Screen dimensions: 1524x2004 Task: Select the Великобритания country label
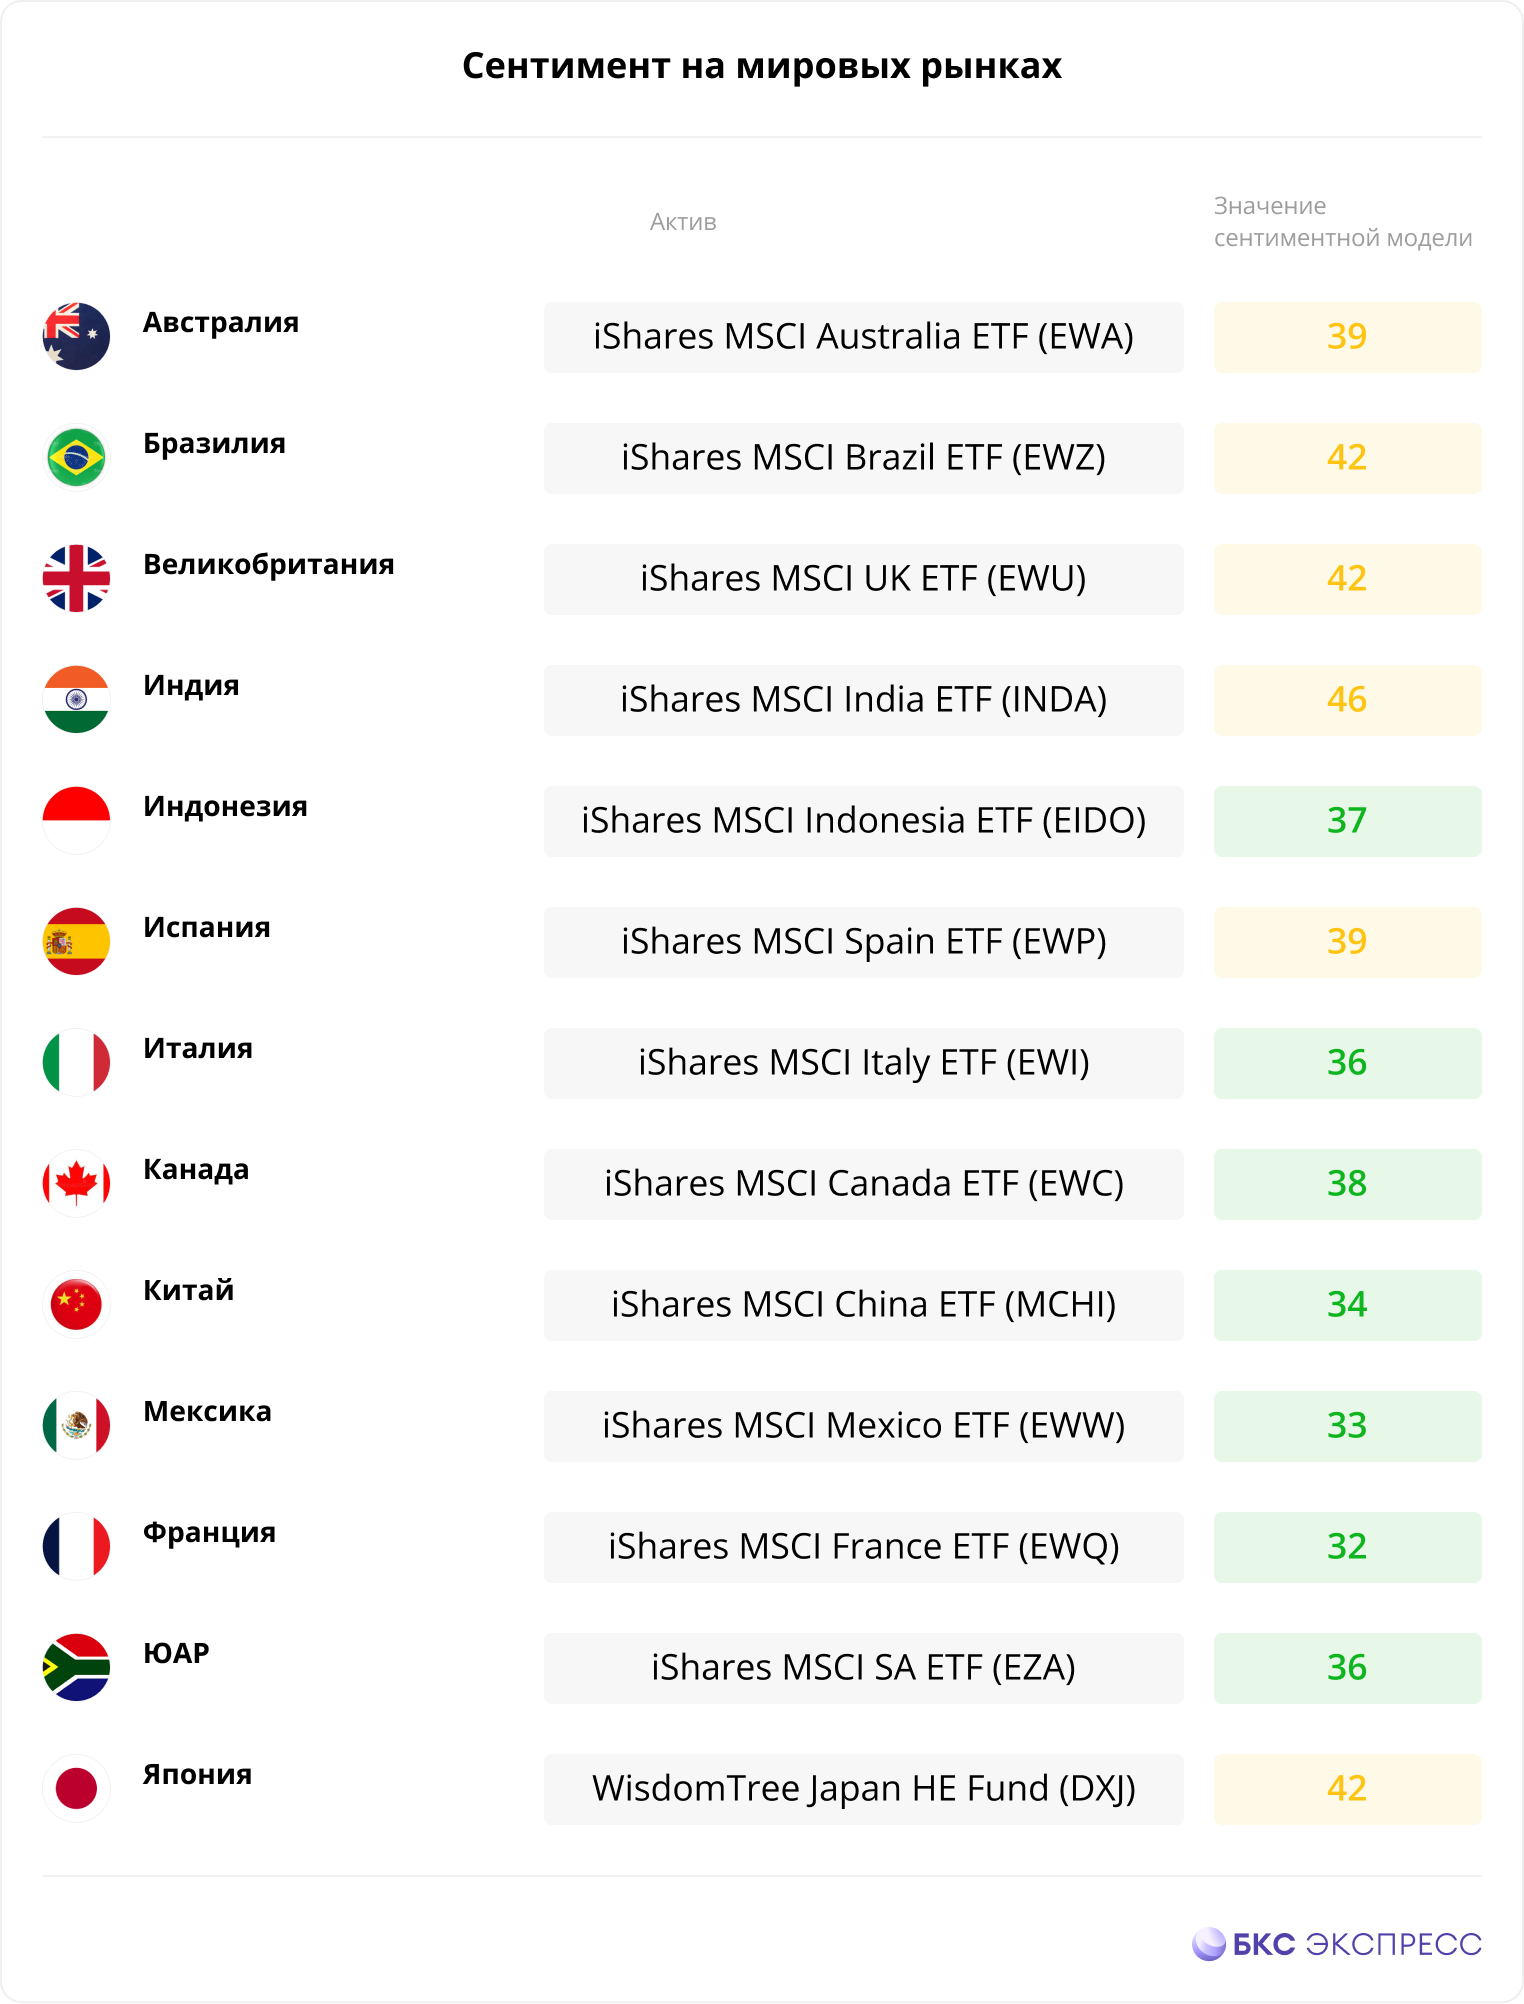[x=269, y=564]
